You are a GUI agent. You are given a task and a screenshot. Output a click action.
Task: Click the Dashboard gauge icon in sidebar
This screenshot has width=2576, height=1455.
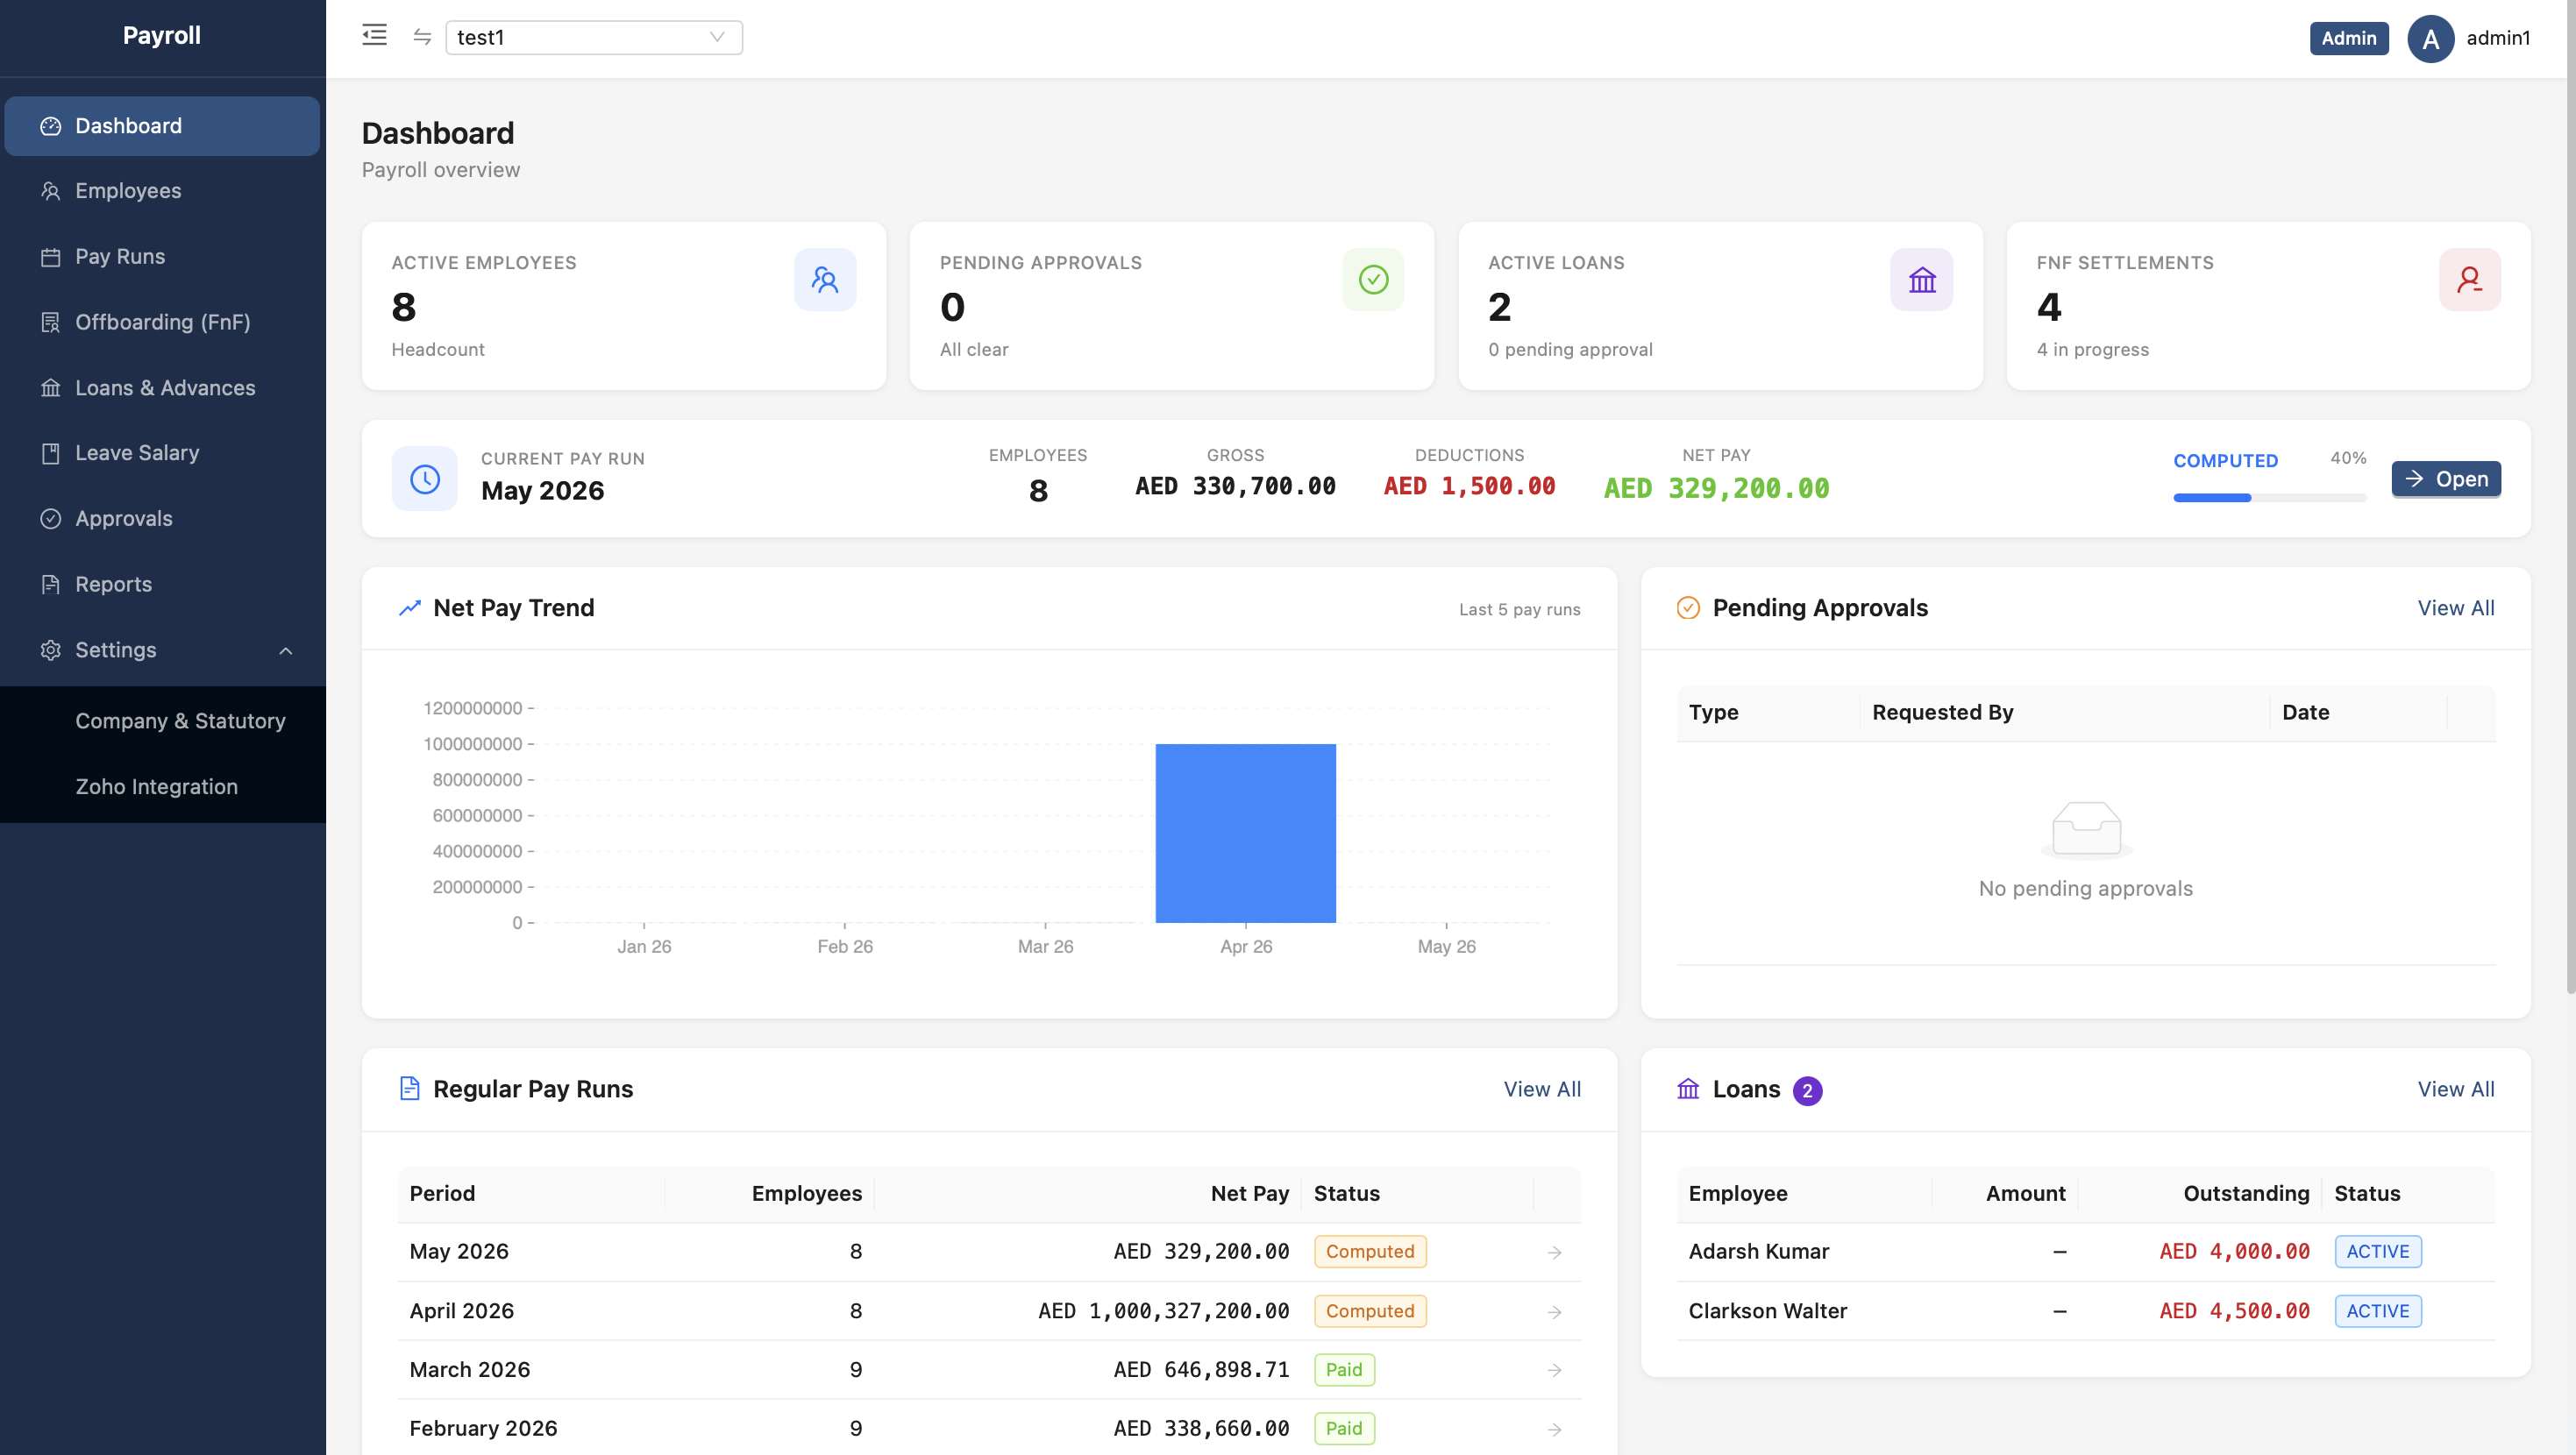coord(50,126)
